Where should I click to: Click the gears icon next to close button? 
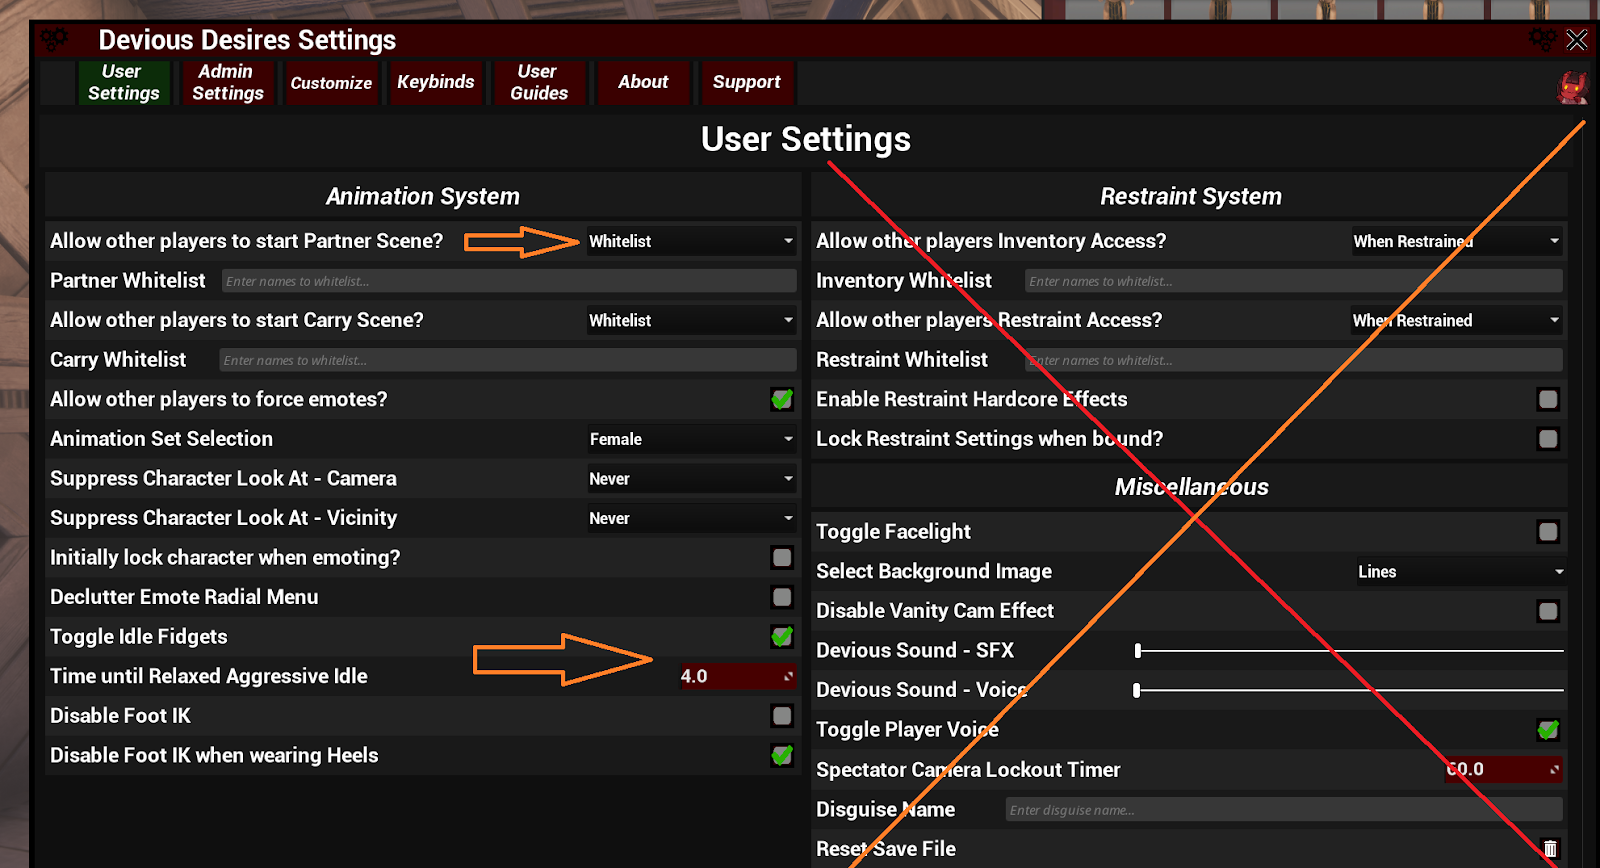tap(1543, 40)
